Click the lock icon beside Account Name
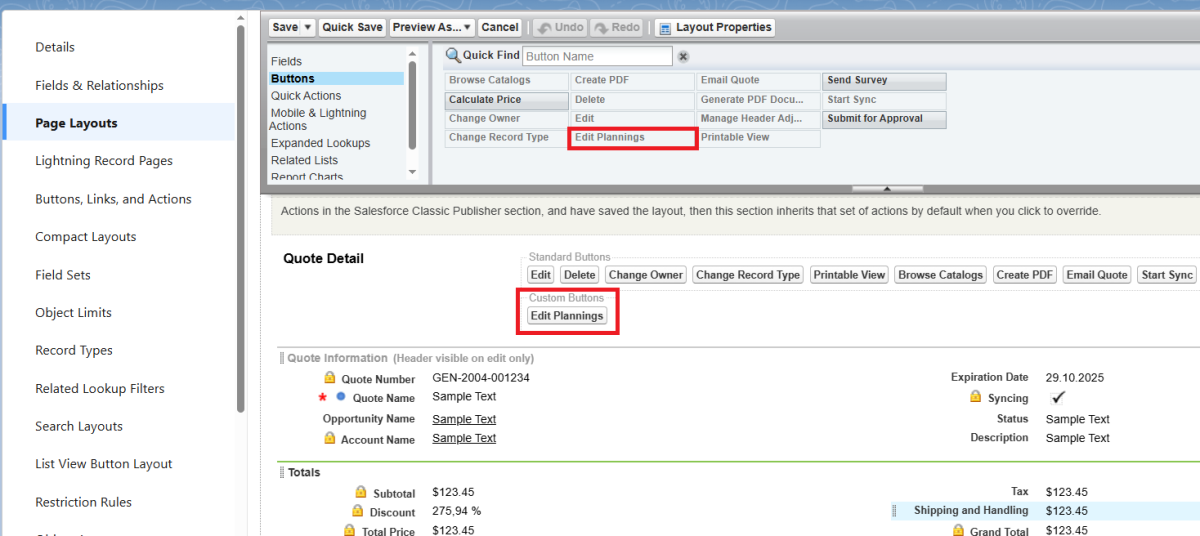Screen dimensions: 1200x536 [x=330, y=439]
